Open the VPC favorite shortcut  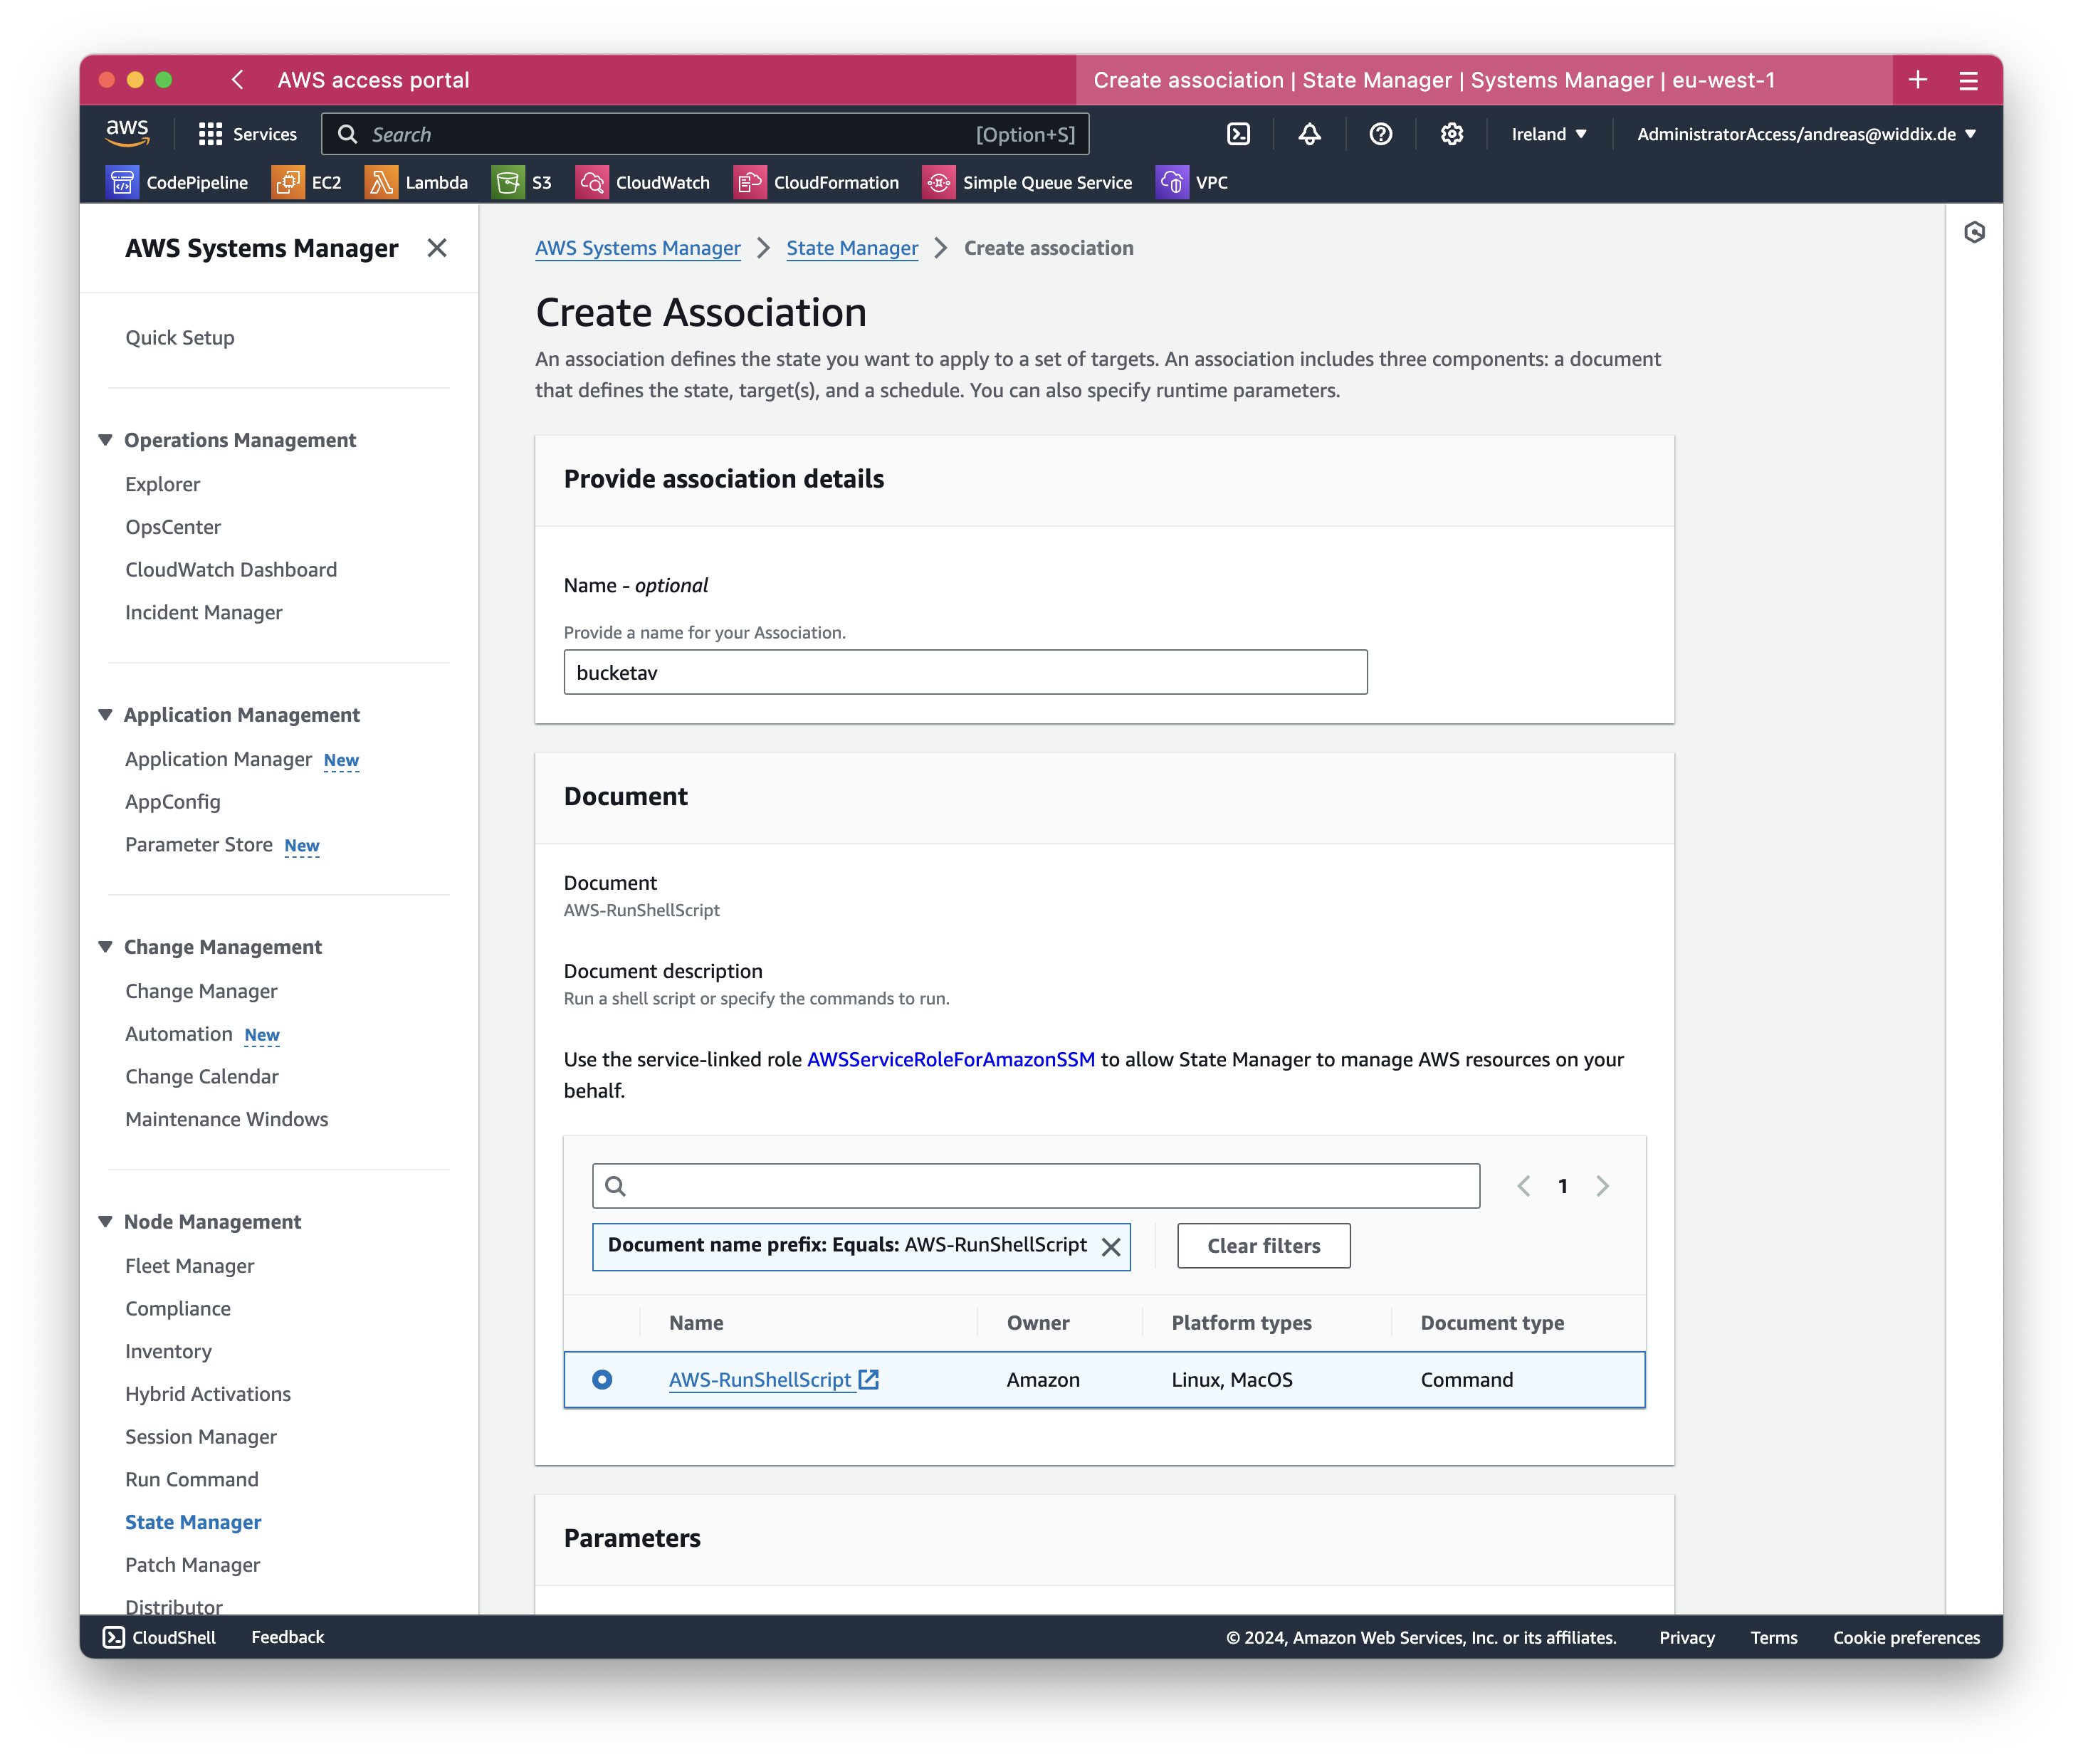(x=1192, y=182)
